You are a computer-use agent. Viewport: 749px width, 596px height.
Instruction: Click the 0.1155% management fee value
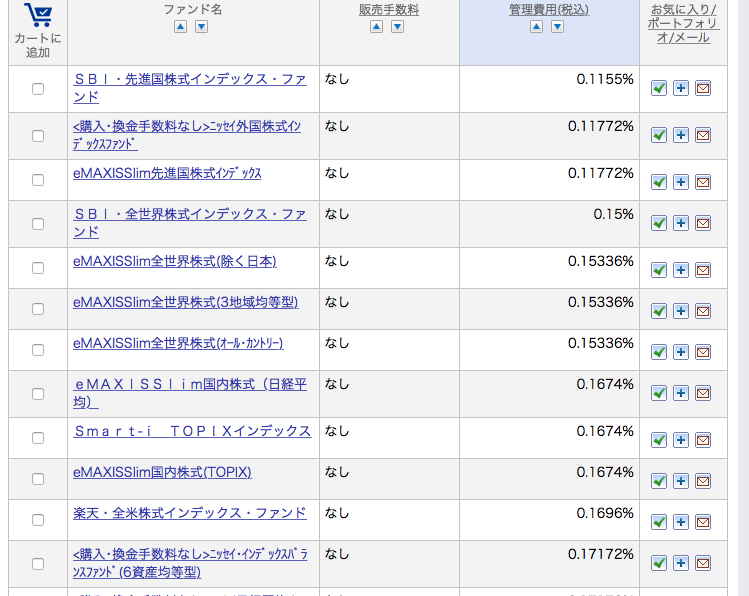tap(605, 79)
